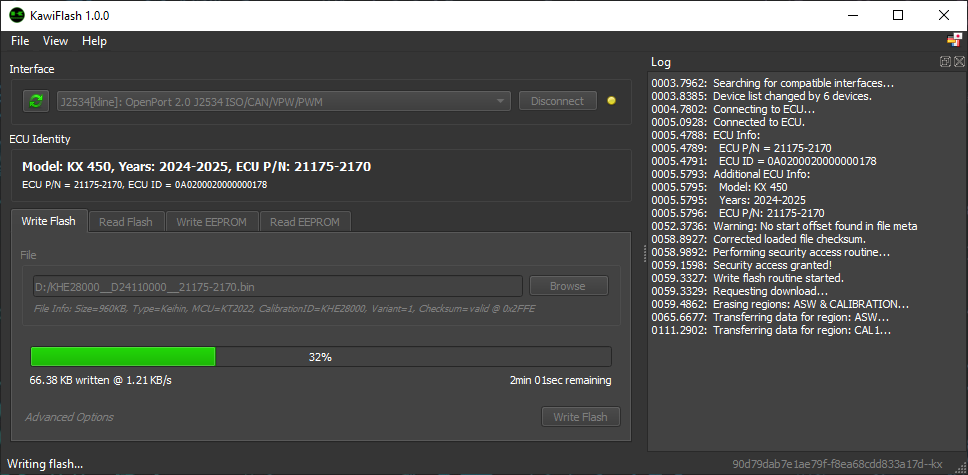
Task: Minimize the KawiFlash window
Action: point(853,15)
